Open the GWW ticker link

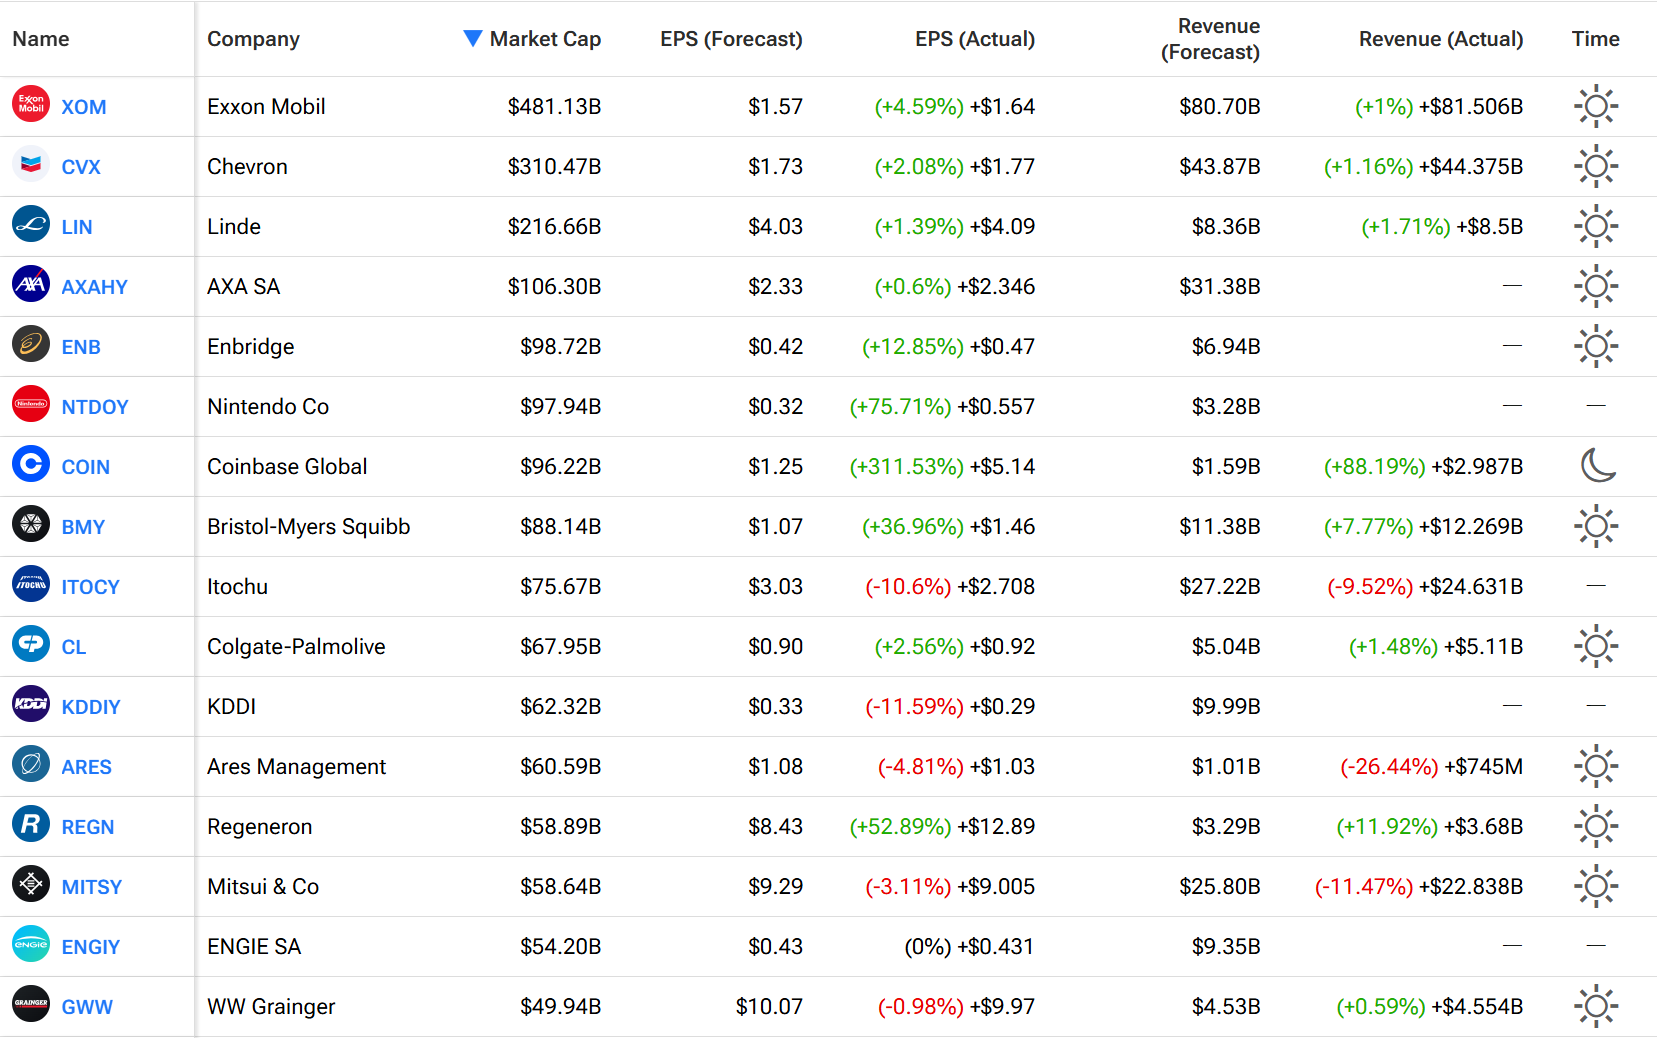click(87, 1007)
